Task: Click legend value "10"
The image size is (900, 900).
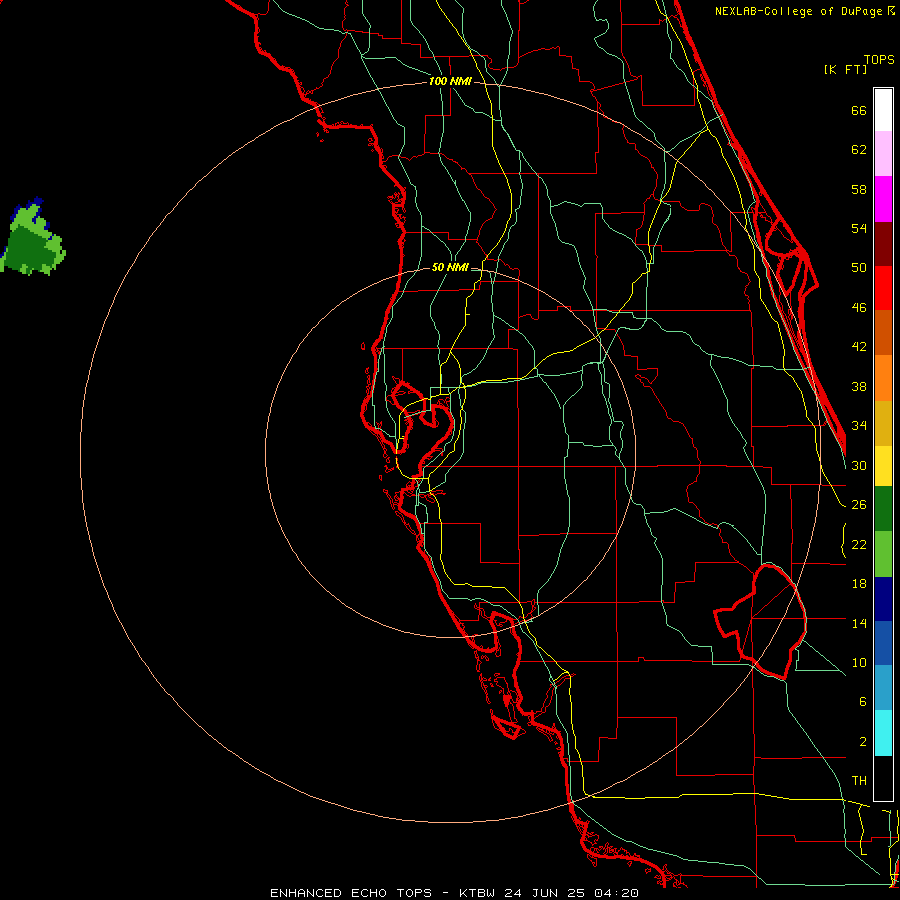Action: click(x=859, y=663)
